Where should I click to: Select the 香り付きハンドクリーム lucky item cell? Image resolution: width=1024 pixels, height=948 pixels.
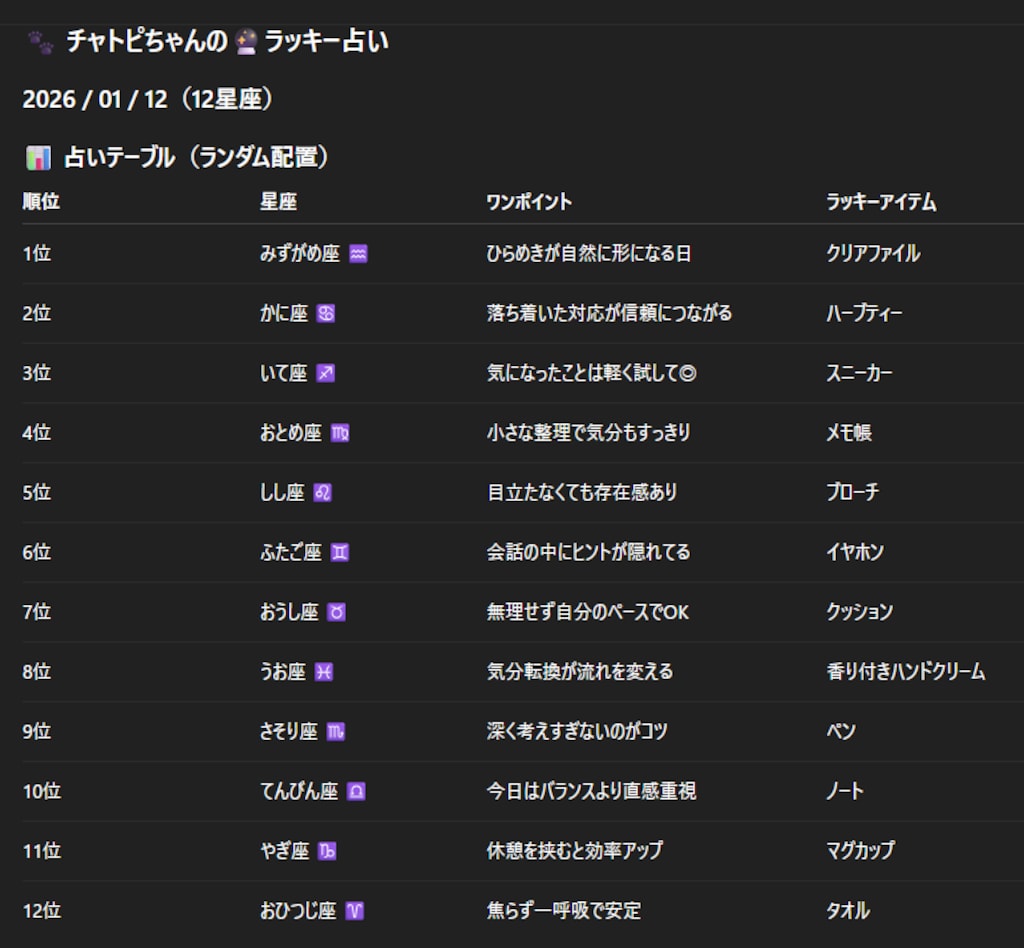click(x=905, y=672)
